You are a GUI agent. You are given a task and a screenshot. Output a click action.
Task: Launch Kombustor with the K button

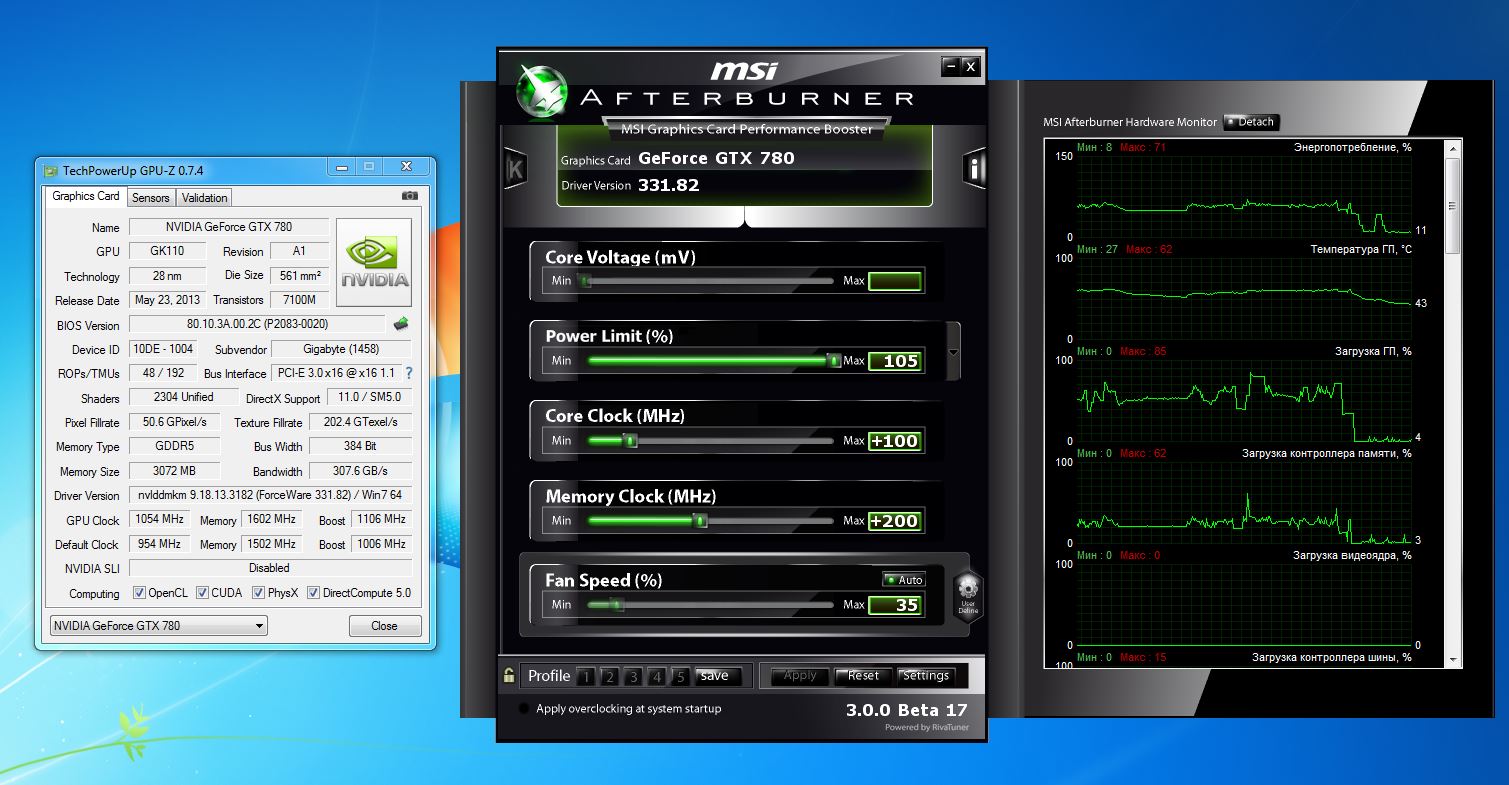point(515,168)
